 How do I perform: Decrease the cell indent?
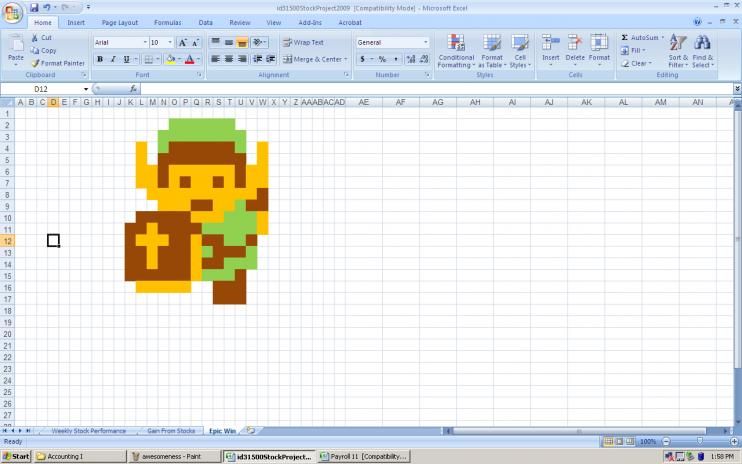point(258,59)
